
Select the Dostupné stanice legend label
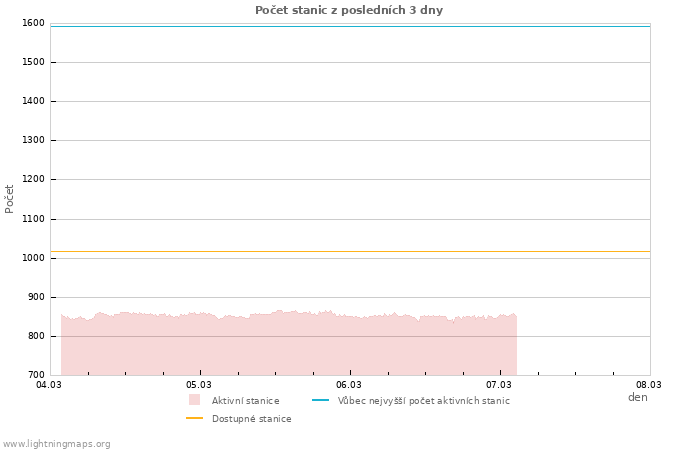pos(251,419)
